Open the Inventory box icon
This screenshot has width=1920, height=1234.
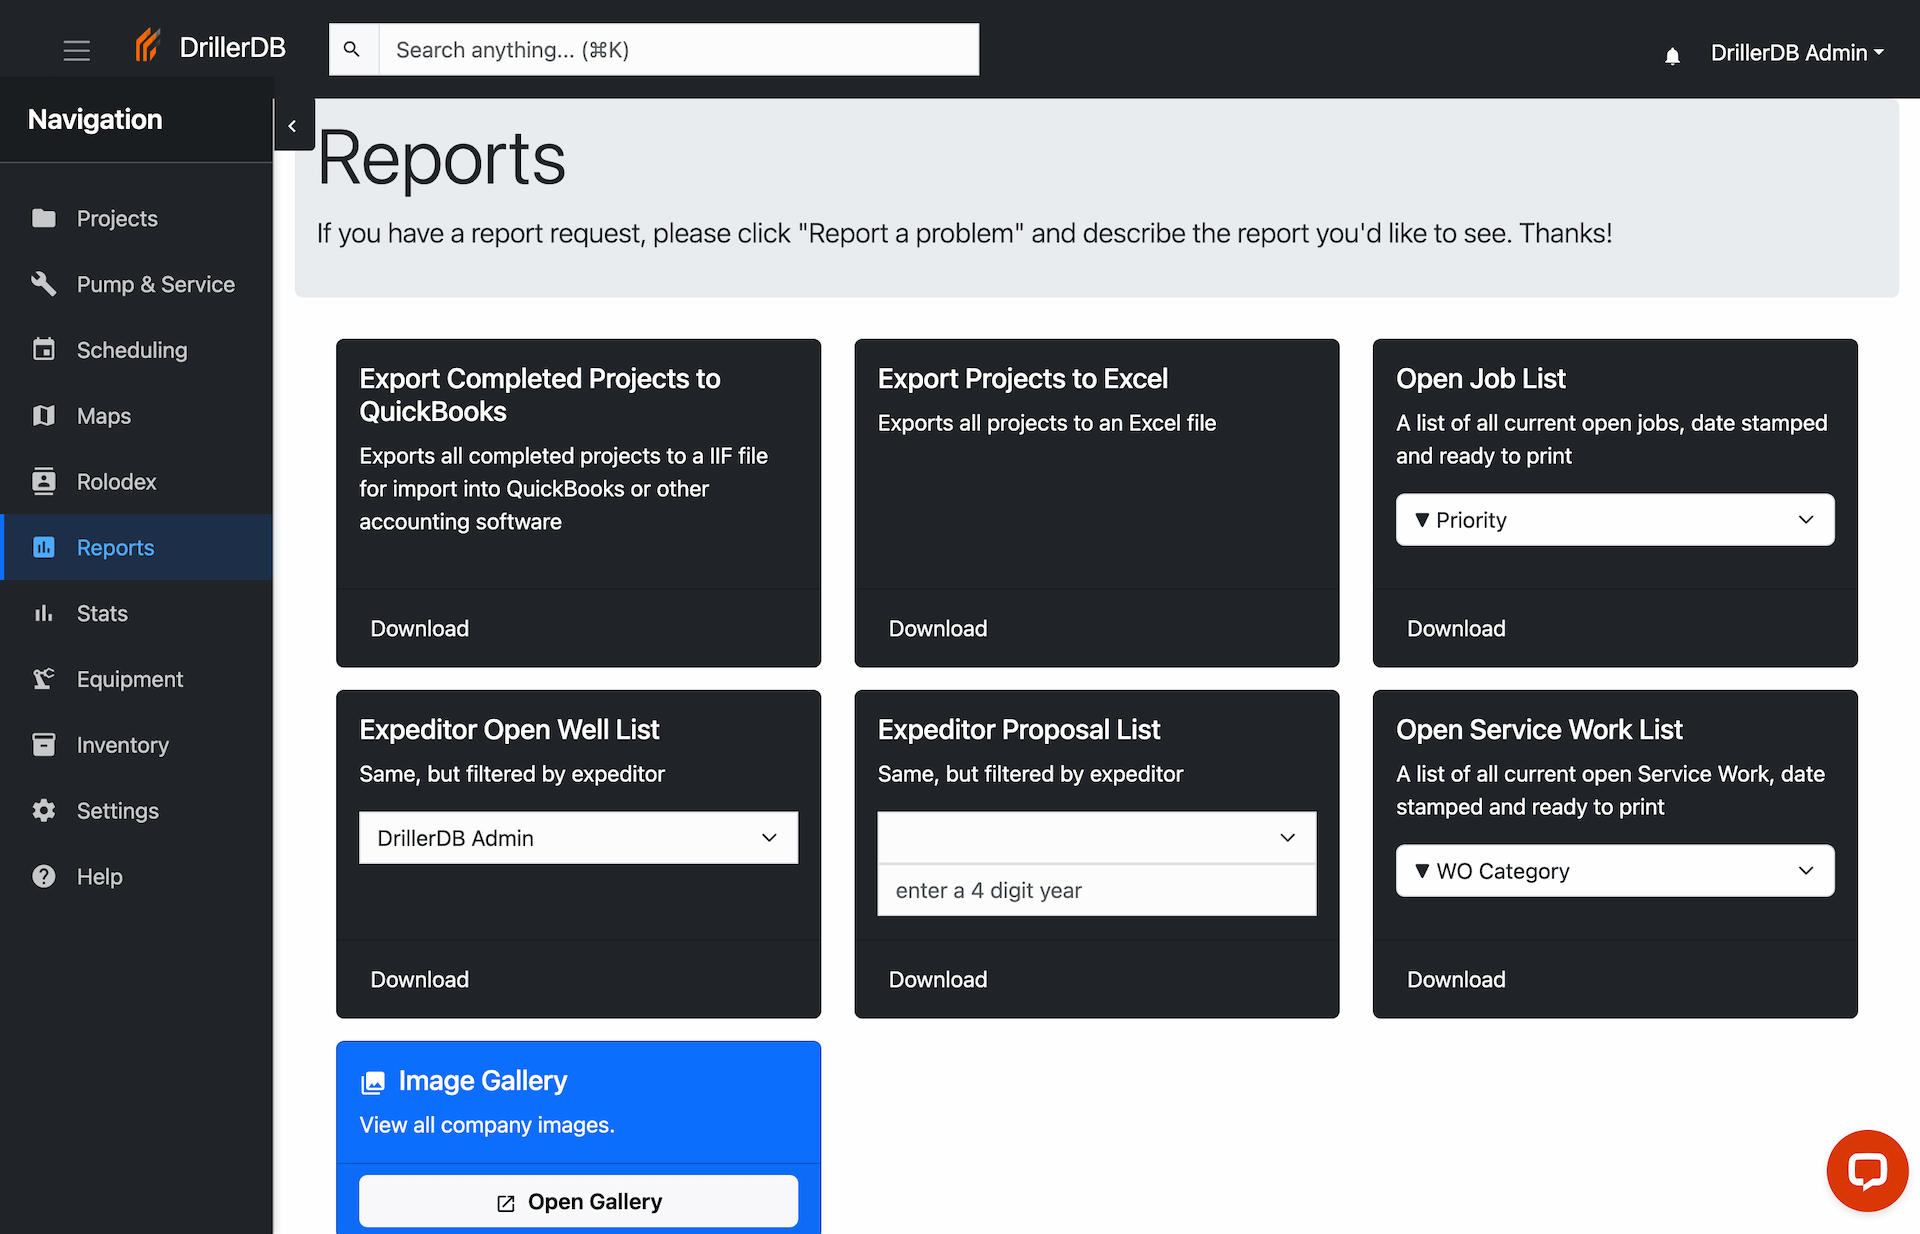pyautogui.click(x=45, y=744)
